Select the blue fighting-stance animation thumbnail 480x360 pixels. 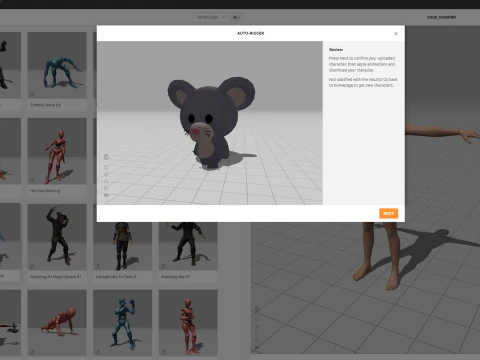coord(122,323)
